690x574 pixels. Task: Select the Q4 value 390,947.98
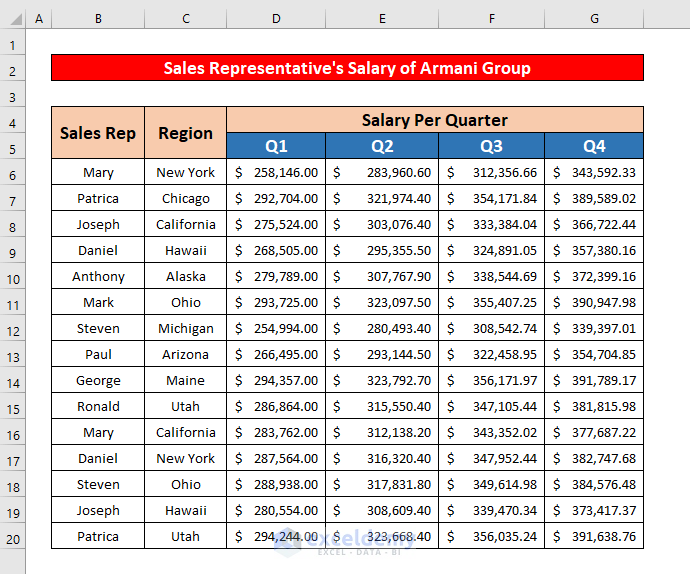594,303
